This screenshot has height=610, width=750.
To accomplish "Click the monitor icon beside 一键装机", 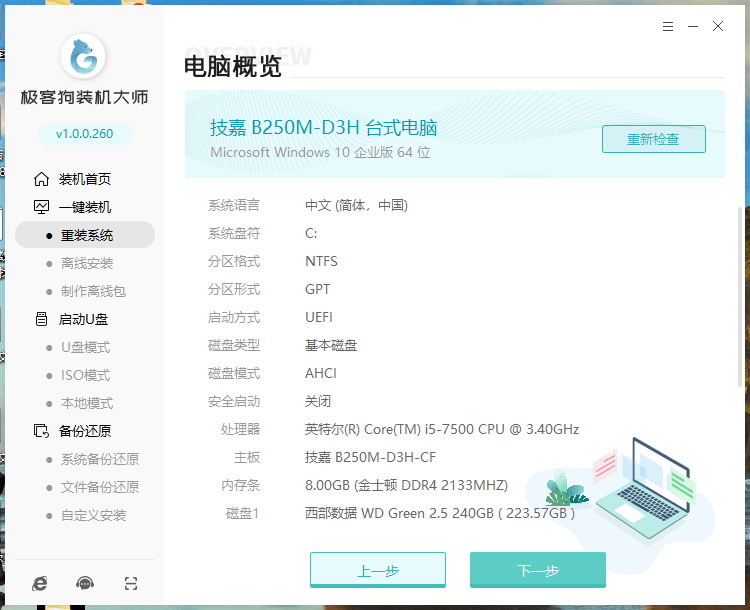I will pos(41,207).
